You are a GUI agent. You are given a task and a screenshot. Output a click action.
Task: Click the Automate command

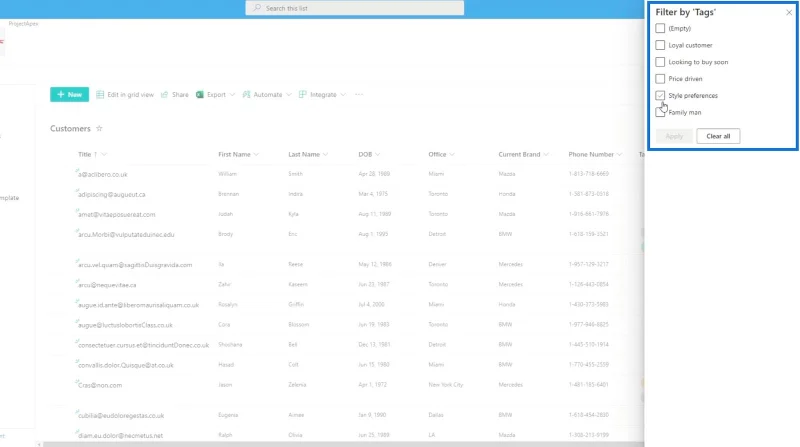[267, 94]
